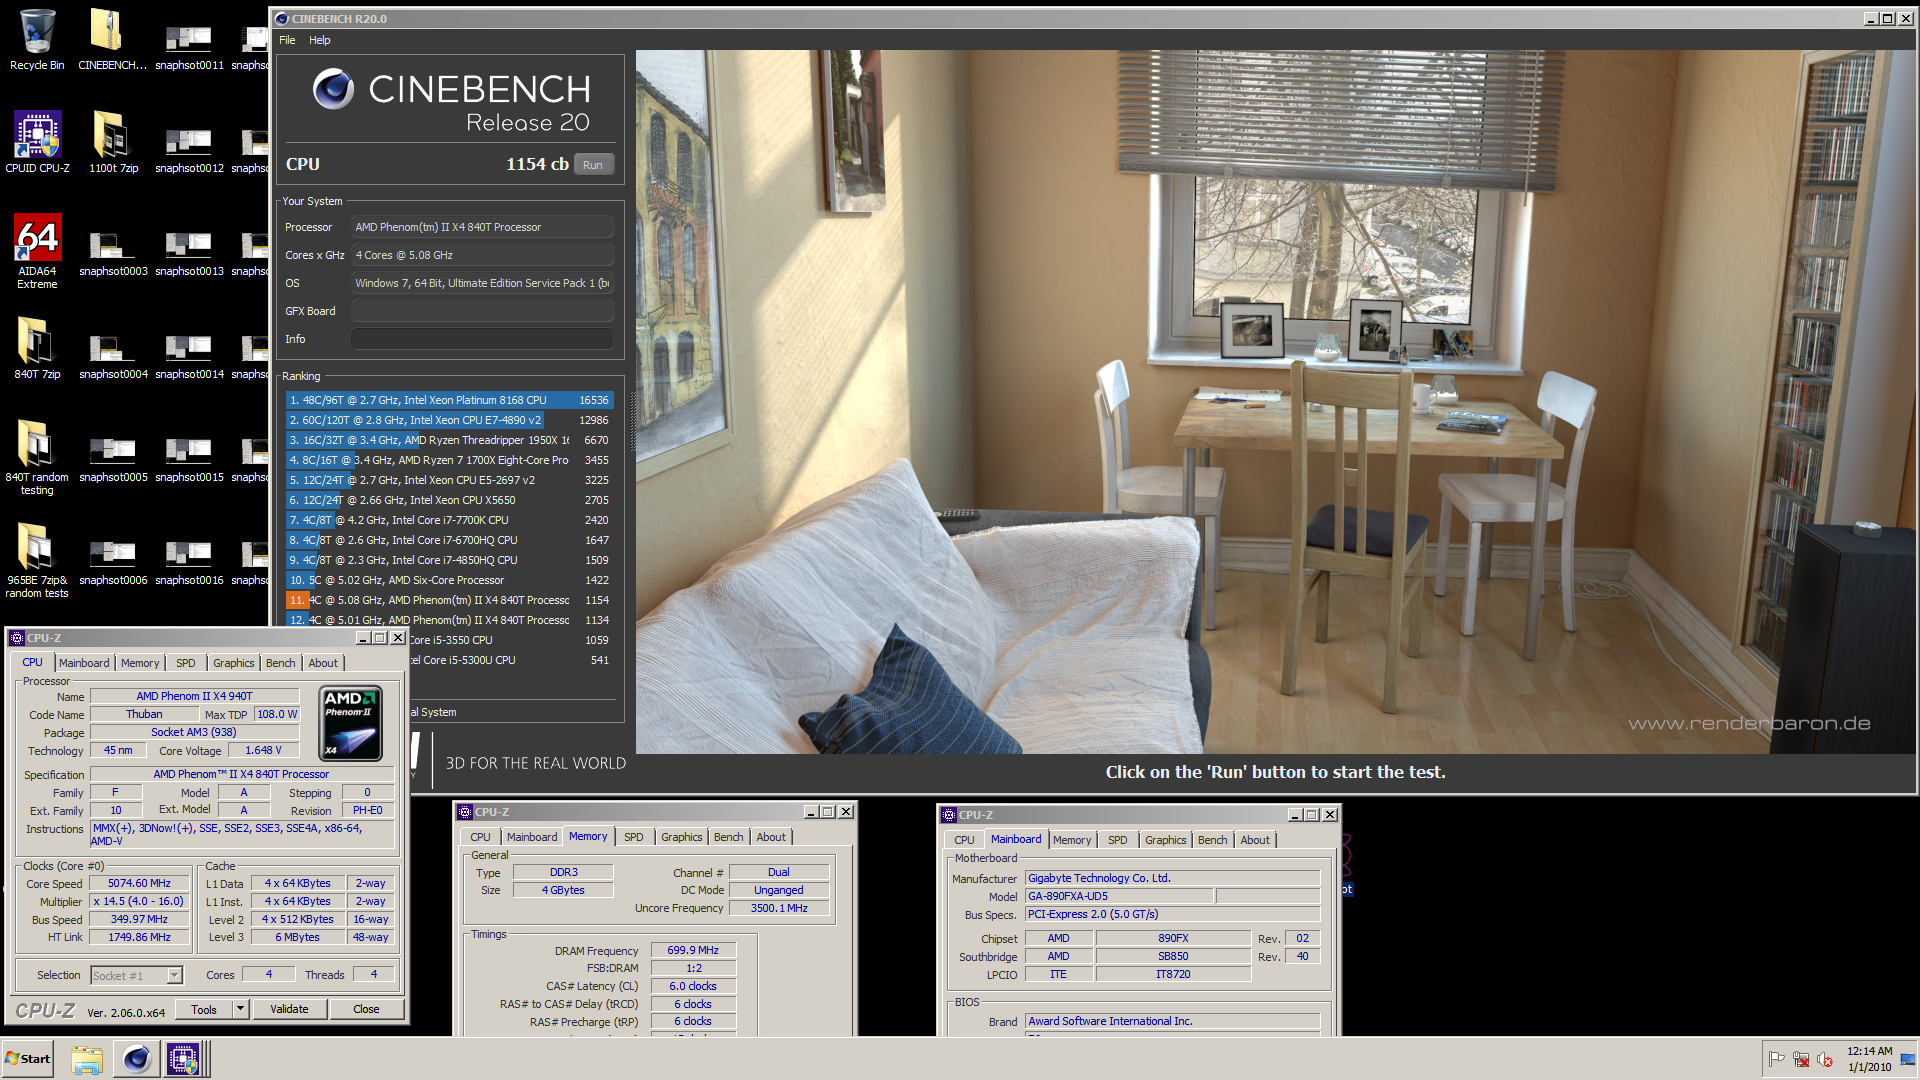1920x1080 pixels.
Task: Open the Bench tab in middle CPU-Z window
Action: pyautogui.click(x=729, y=837)
